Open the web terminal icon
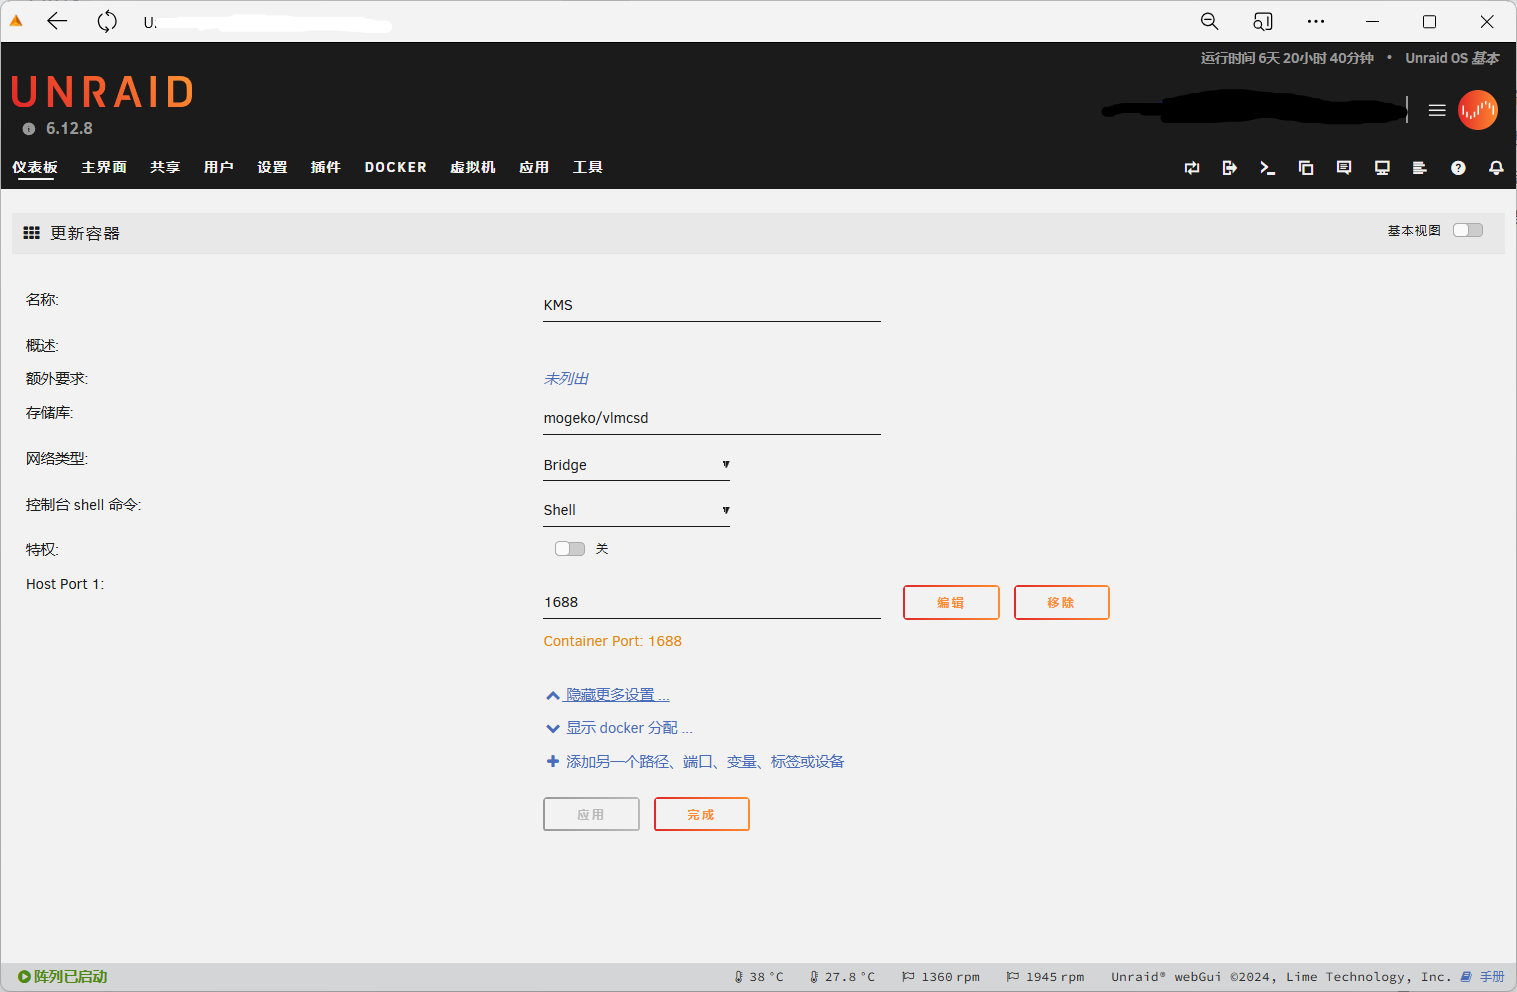Viewport: 1517px width, 992px height. point(1268,168)
